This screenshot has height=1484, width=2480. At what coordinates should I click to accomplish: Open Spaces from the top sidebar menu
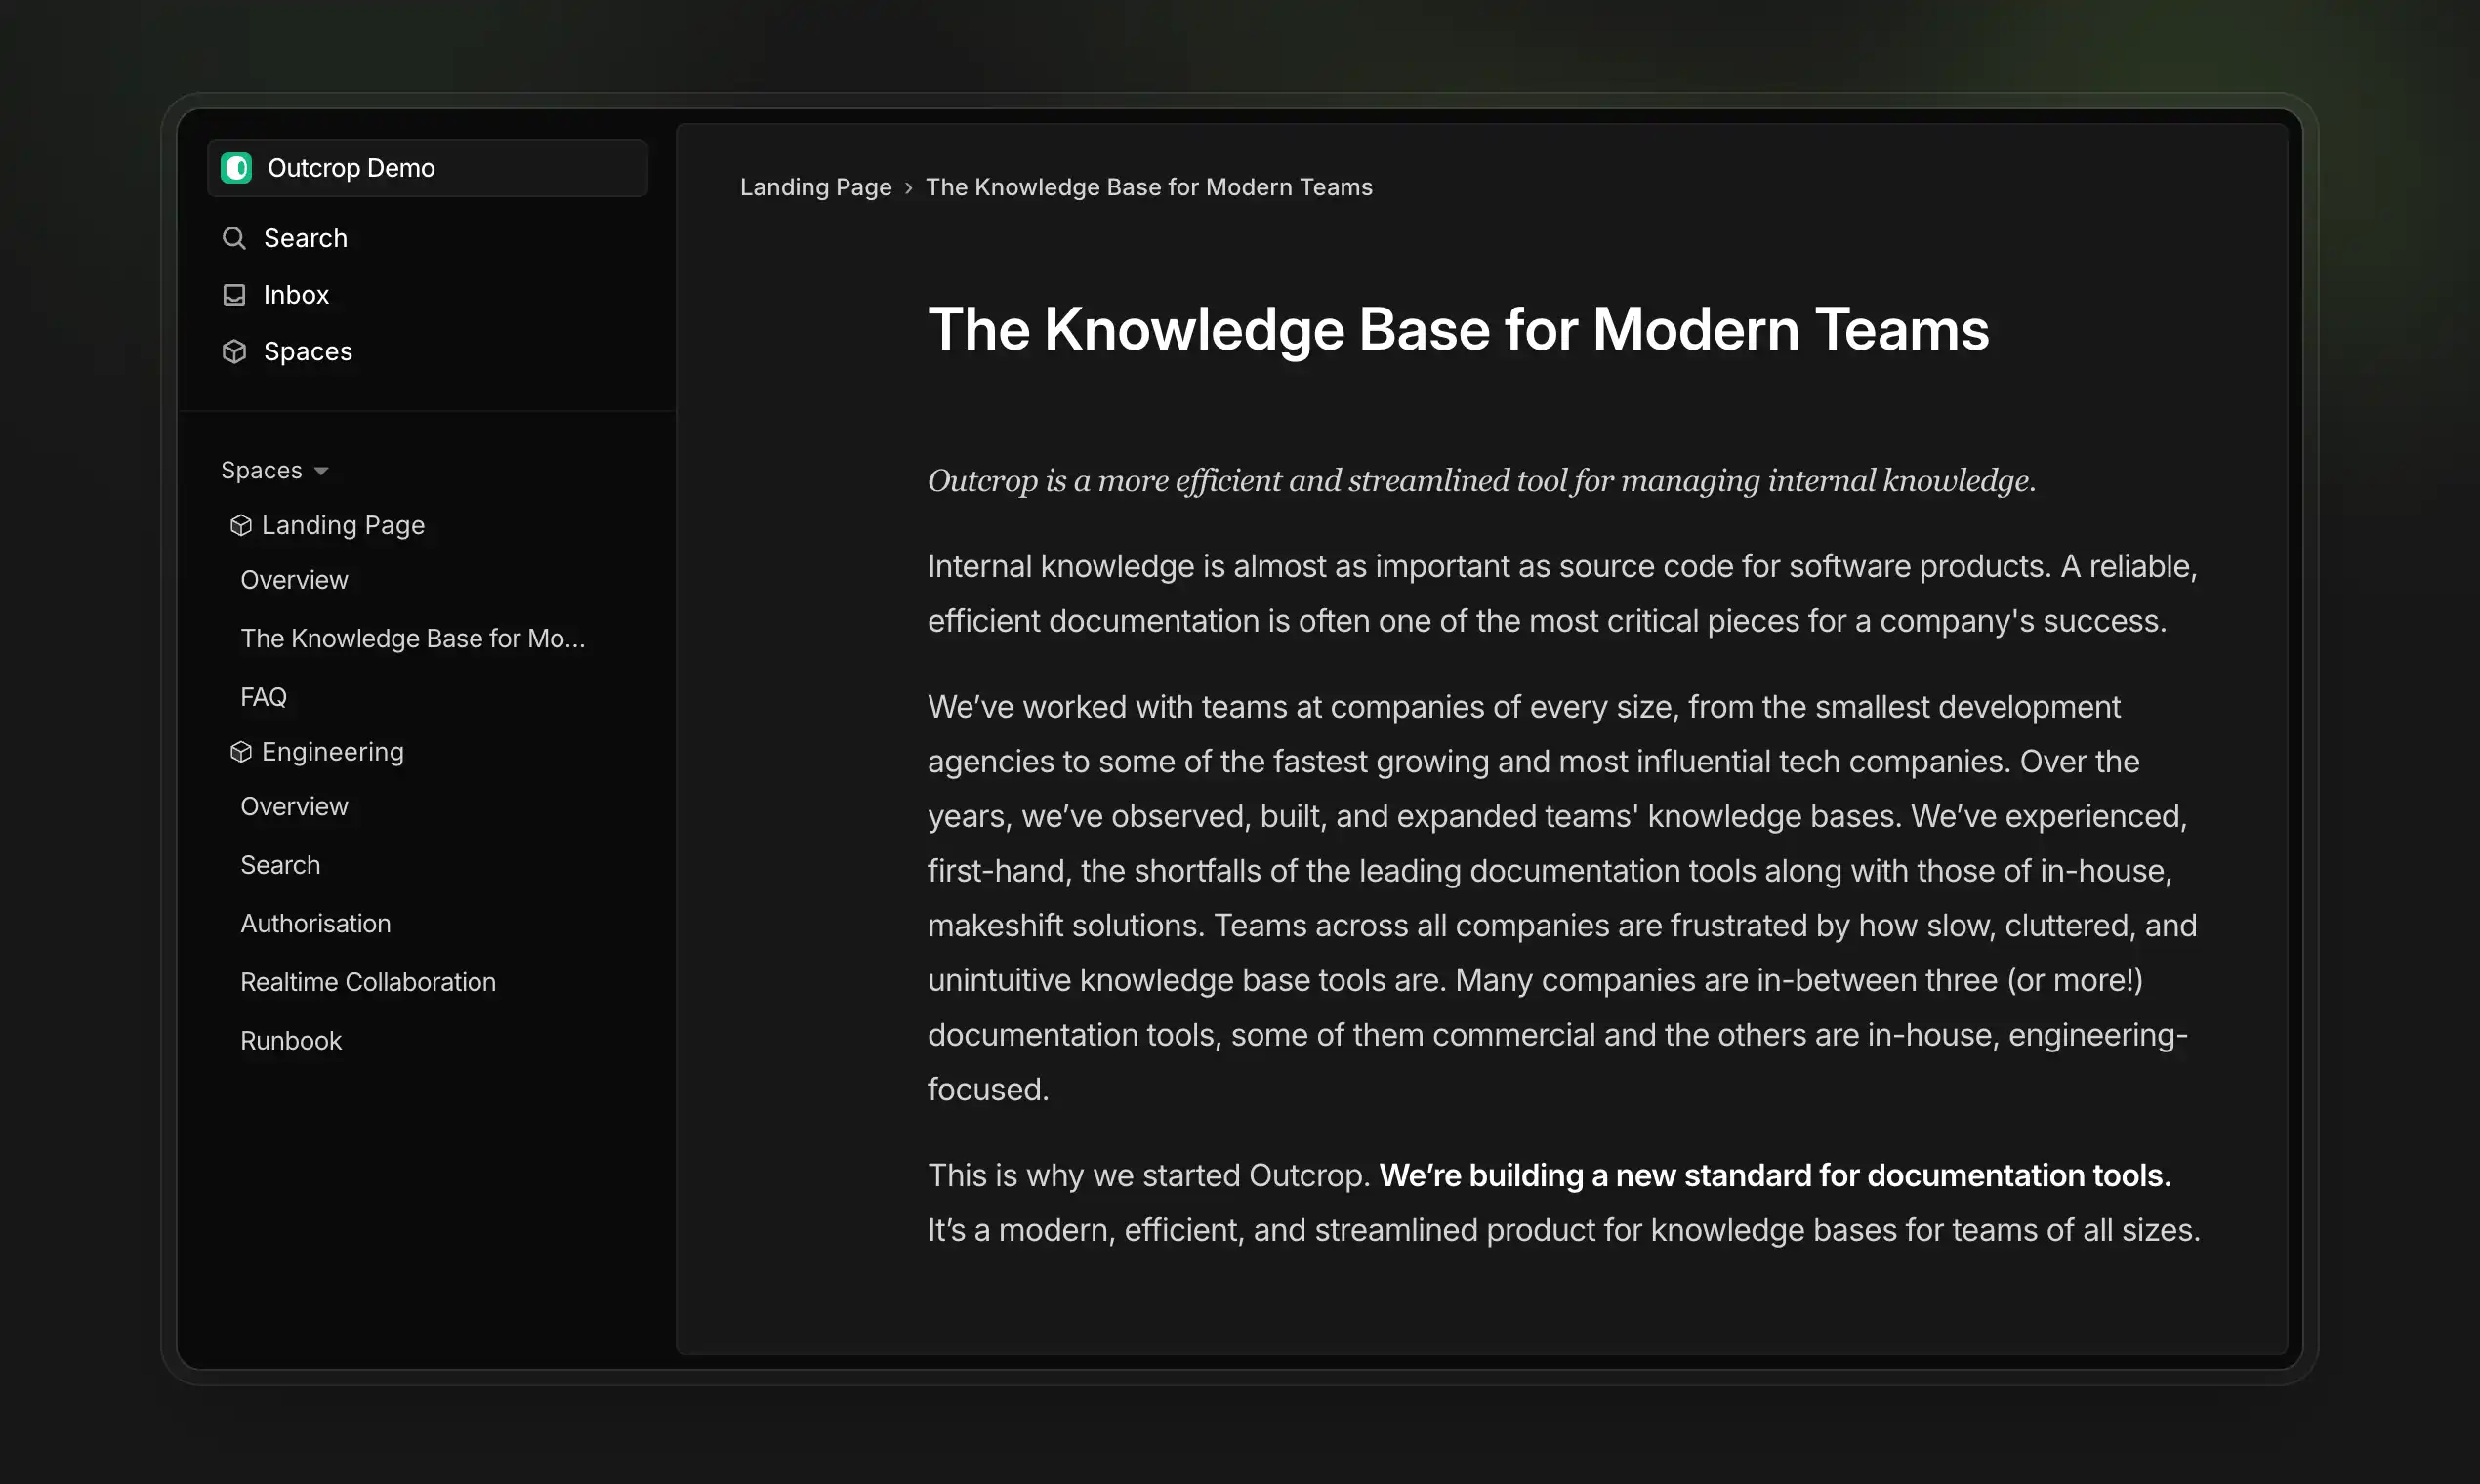click(307, 352)
